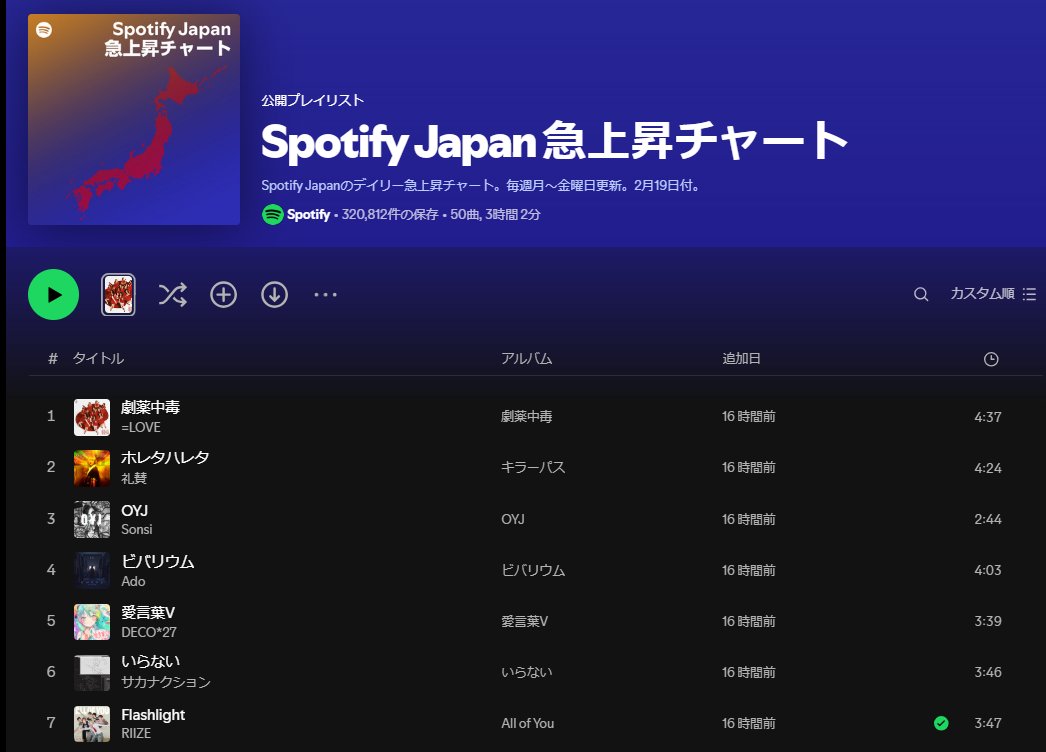Open the キラーパス album link
The height and width of the screenshot is (752, 1046).
533,467
